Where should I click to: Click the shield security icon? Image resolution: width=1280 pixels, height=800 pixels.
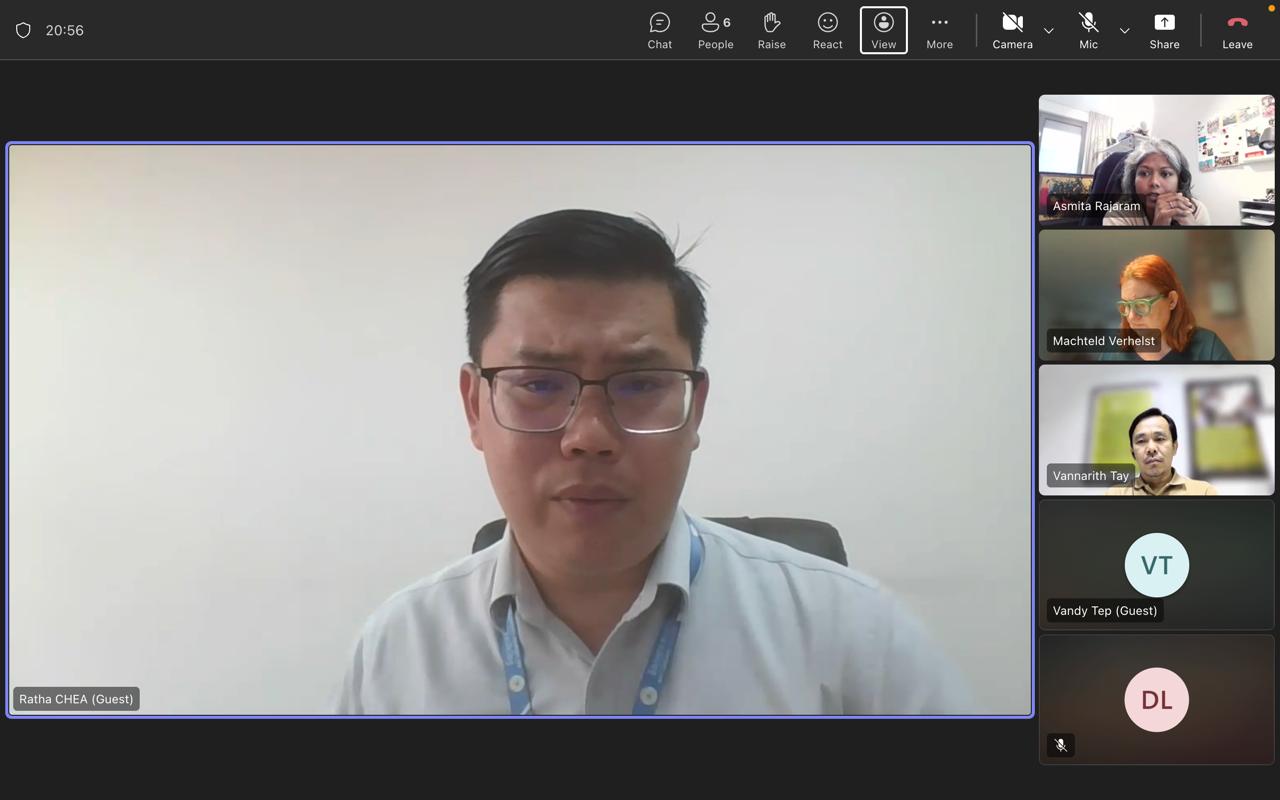coord(23,30)
